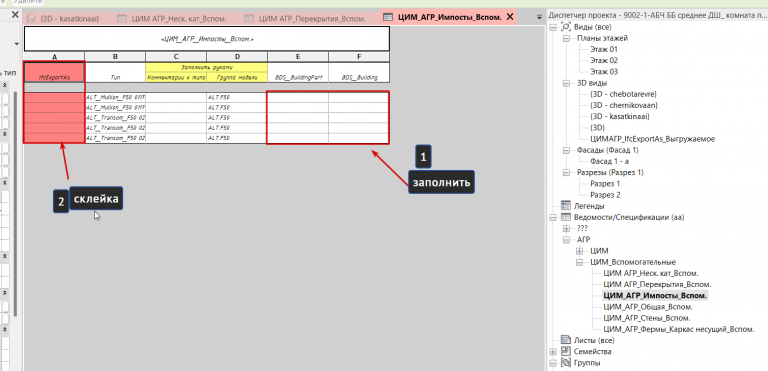The height and width of the screenshot is (371, 768).
Task: Collapse the Виды (все) node
Action: 553,27
